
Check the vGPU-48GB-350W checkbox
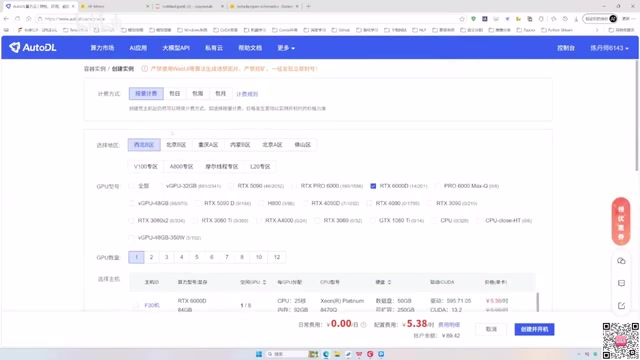click(131, 238)
